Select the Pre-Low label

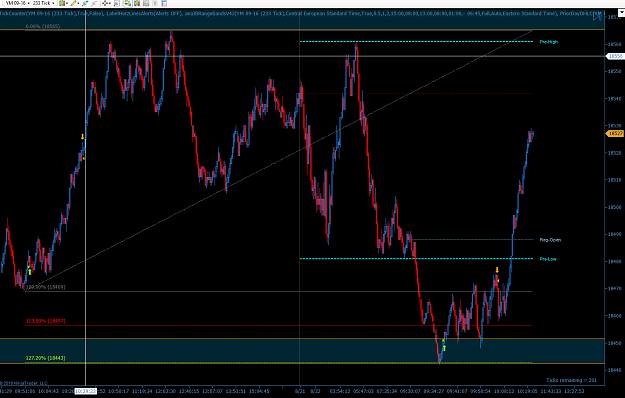click(x=548, y=259)
